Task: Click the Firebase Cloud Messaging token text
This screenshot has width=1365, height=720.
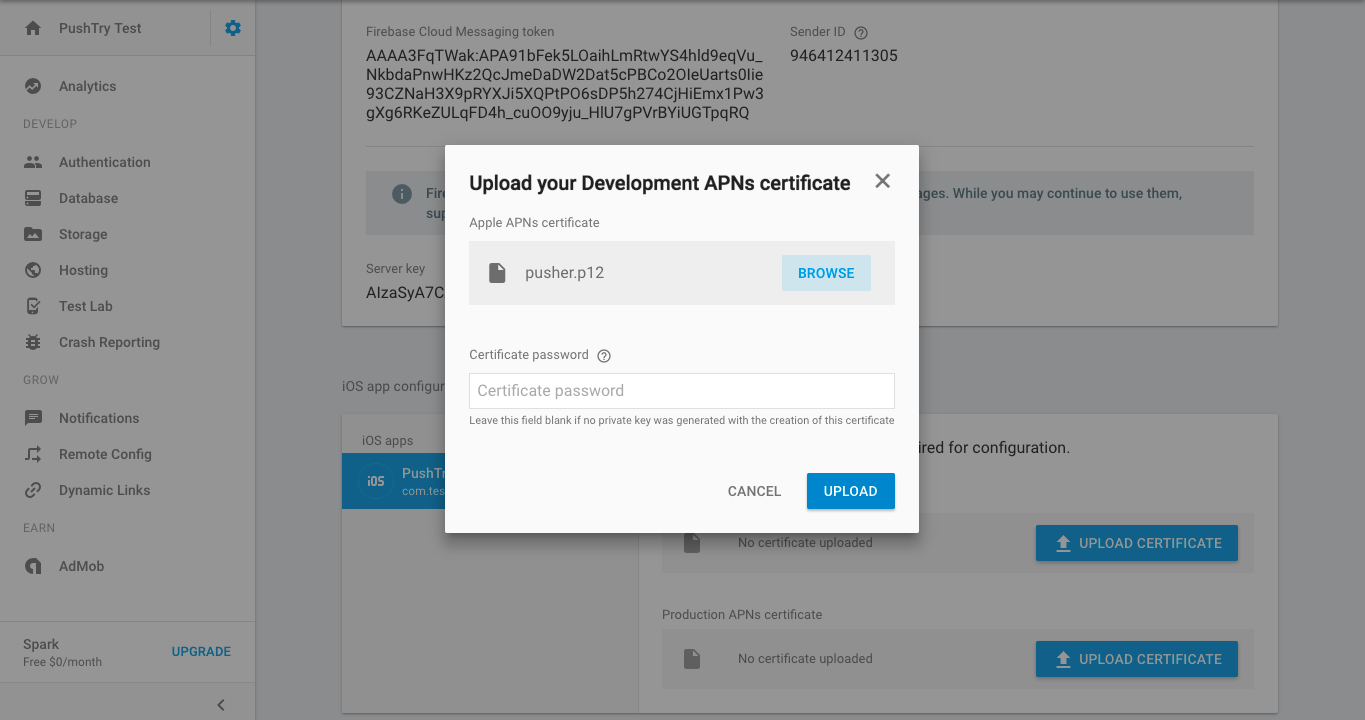Action: tap(565, 84)
